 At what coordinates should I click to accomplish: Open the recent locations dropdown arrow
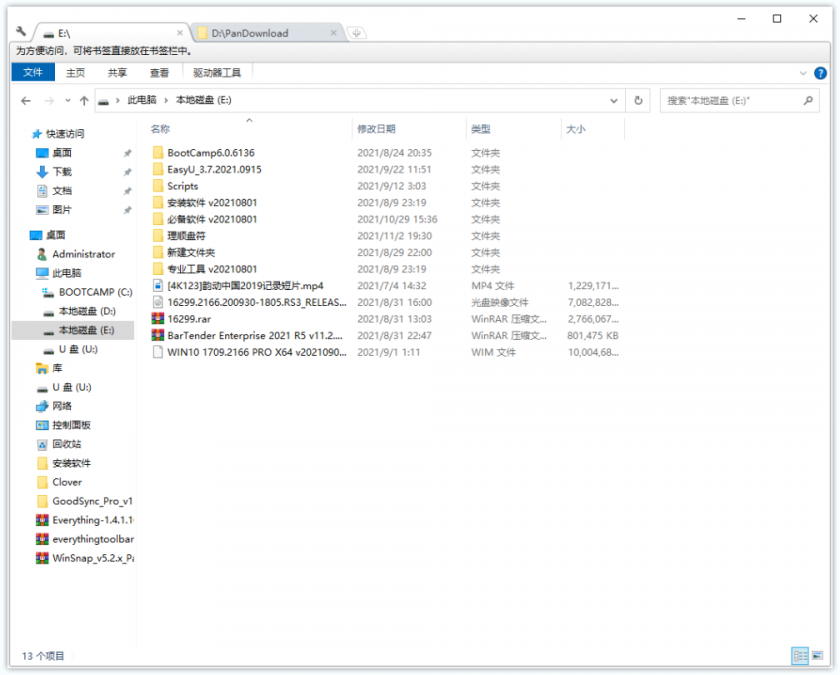[x=67, y=101]
